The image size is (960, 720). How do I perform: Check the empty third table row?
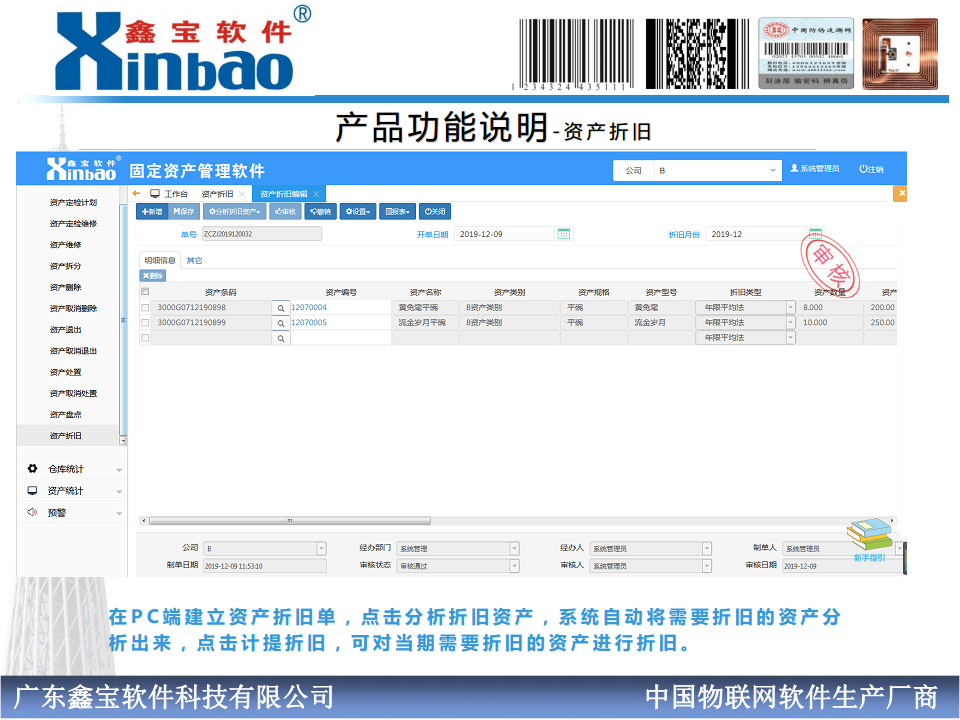tap(145, 338)
